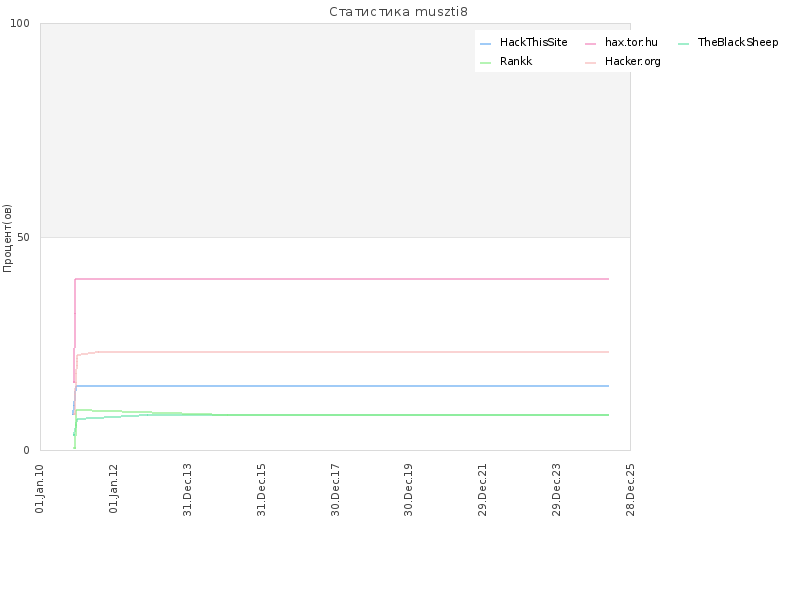Click the Процент(ов) y-axis label
This screenshot has width=800, height=600.
click(x=7, y=238)
